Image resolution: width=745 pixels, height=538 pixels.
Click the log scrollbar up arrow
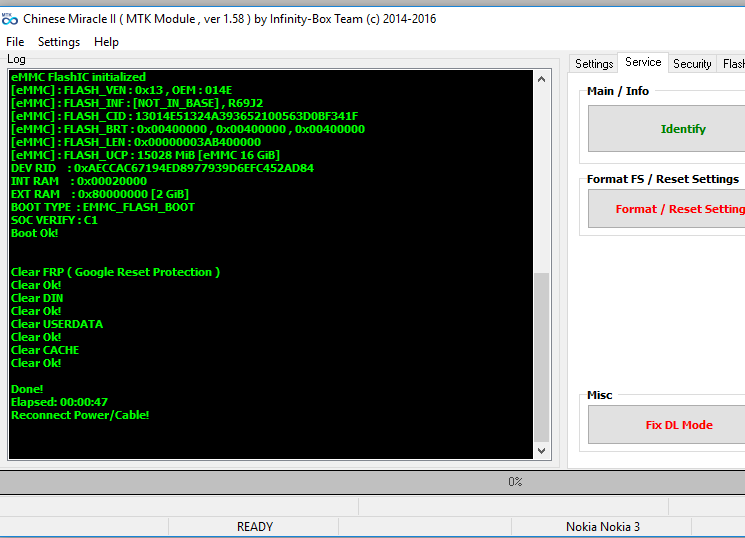point(541,79)
